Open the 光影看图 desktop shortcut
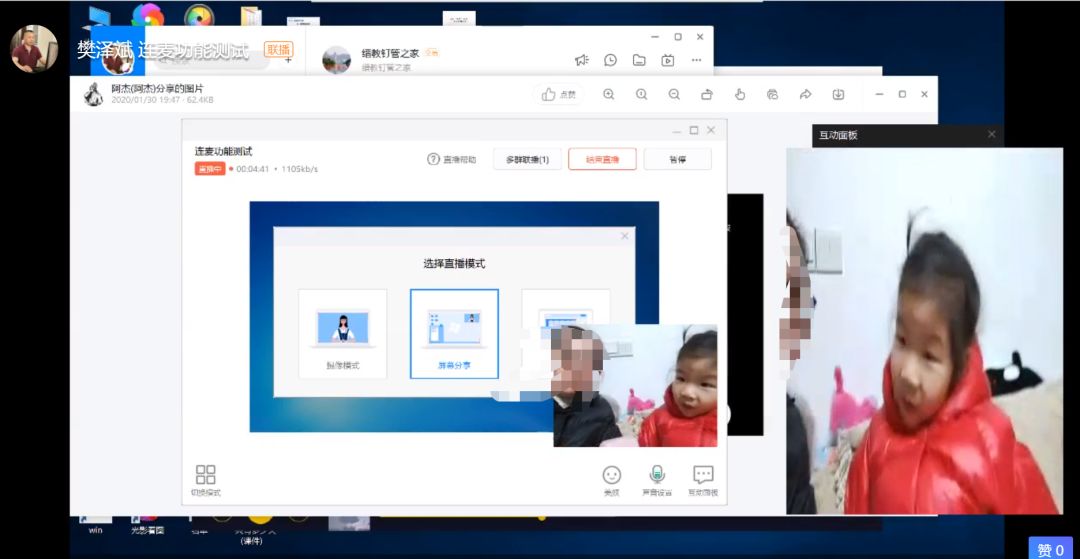 pyautogui.click(x=147, y=523)
